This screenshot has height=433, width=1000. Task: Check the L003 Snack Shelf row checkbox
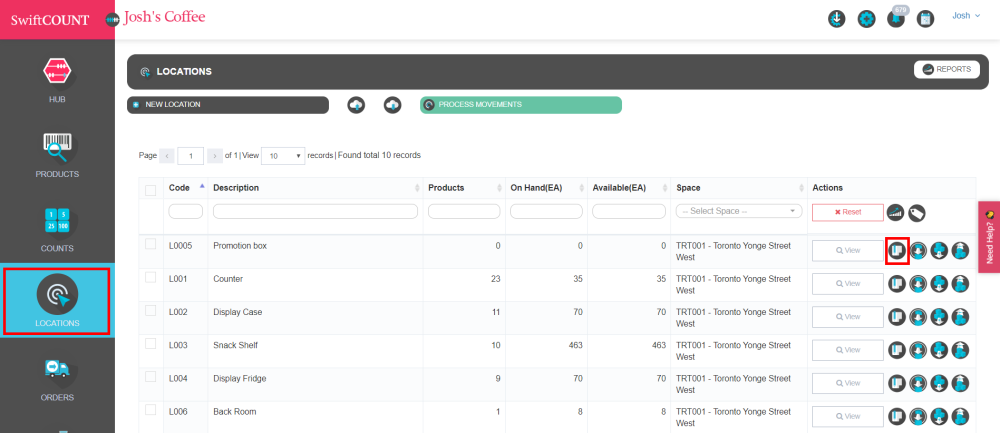pyautogui.click(x=151, y=343)
